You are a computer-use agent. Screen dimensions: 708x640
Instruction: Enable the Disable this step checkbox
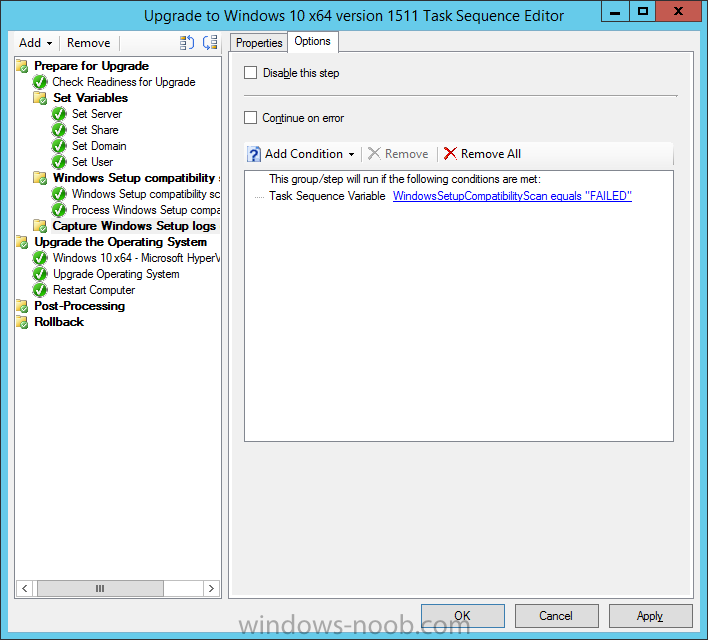(x=251, y=73)
